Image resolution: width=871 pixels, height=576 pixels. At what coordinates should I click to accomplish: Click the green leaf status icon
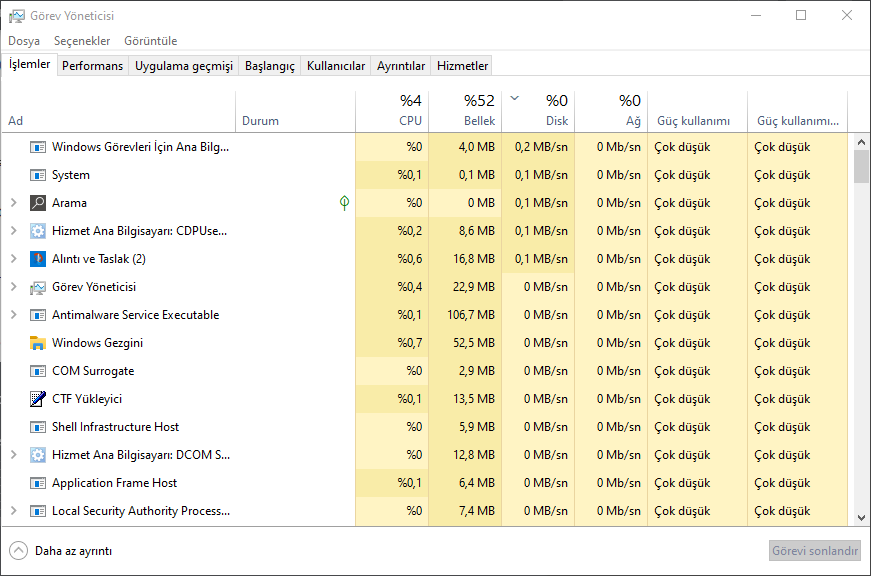(344, 203)
